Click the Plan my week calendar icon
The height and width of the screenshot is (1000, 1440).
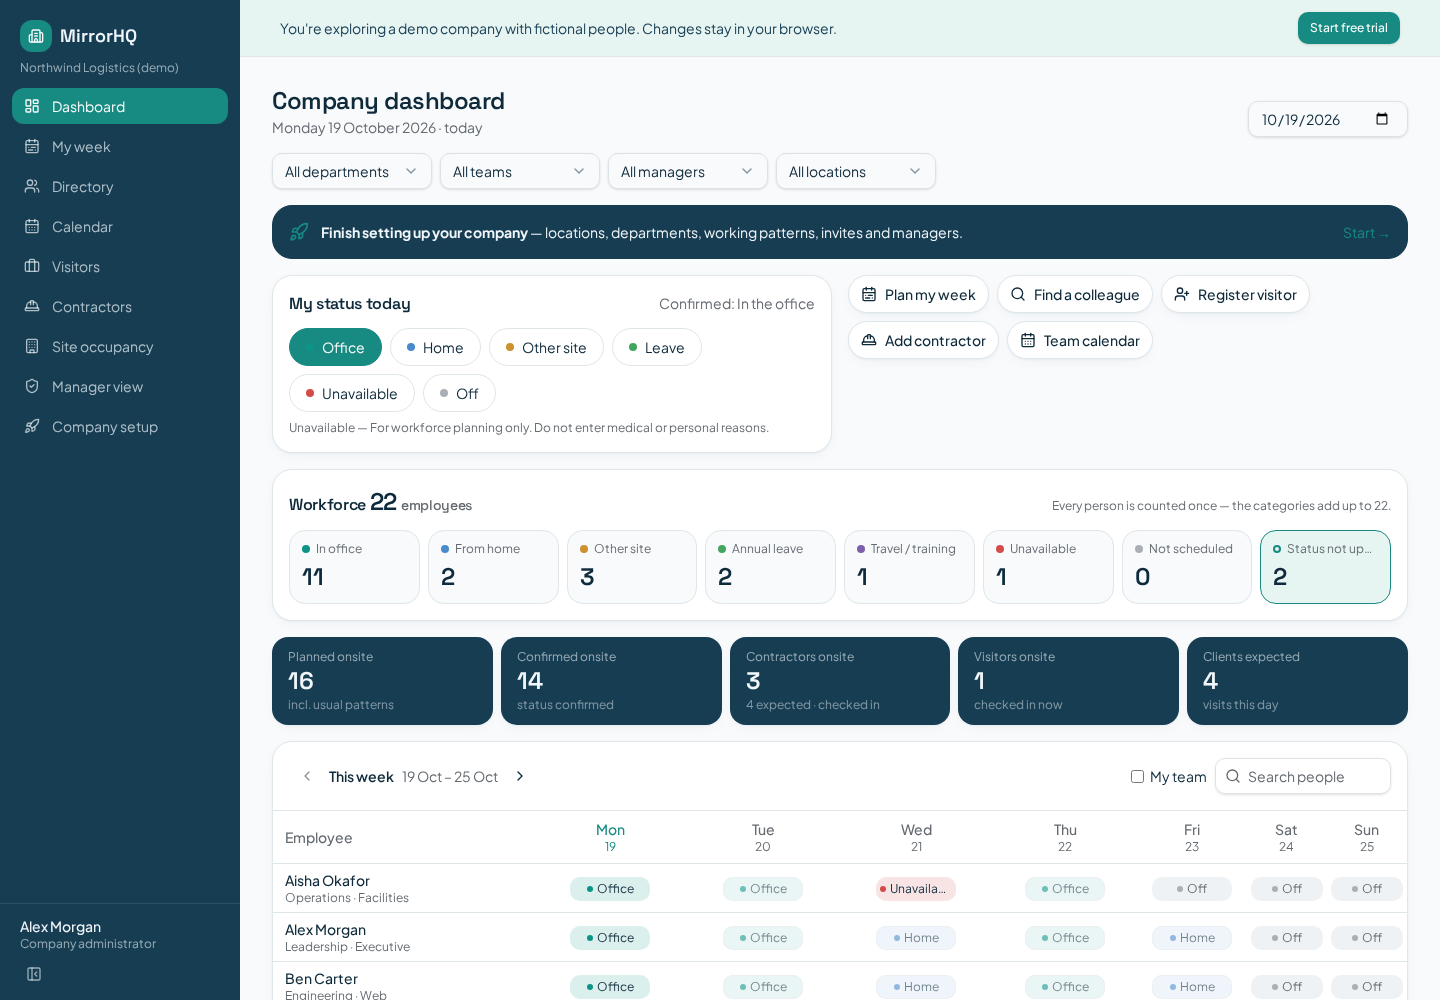pos(869,295)
